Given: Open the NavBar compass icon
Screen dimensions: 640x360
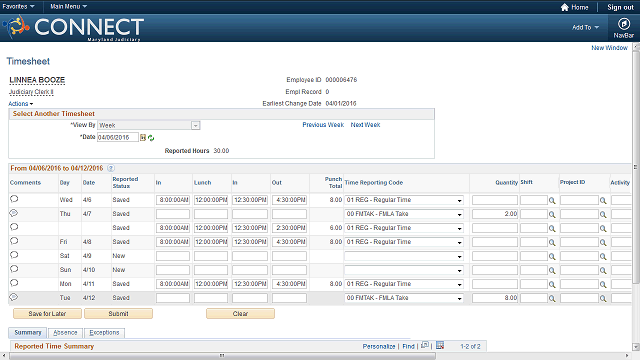Looking at the screenshot, I should click(x=623, y=24).
